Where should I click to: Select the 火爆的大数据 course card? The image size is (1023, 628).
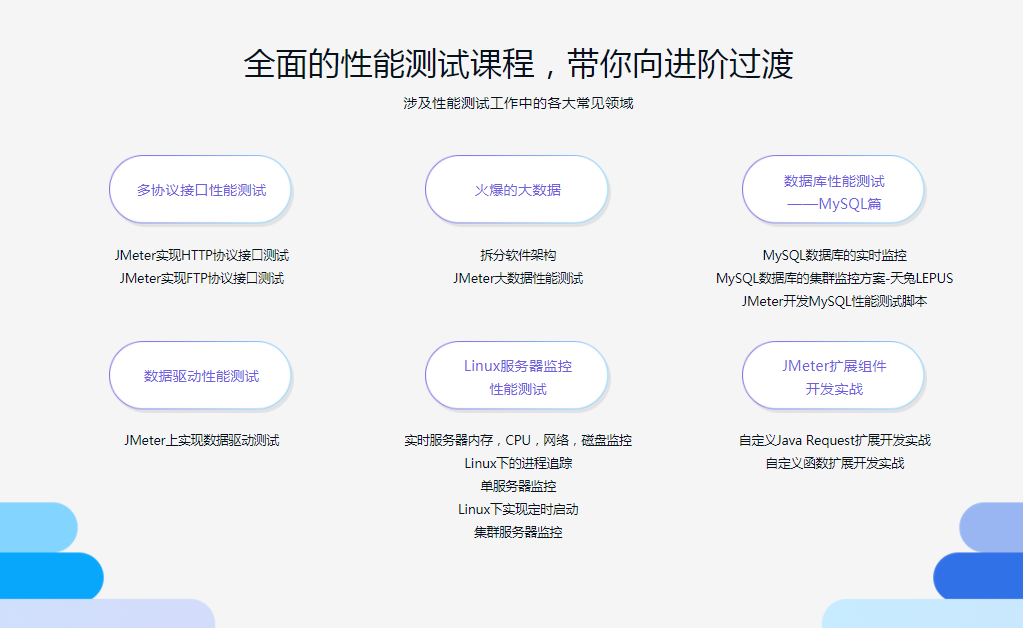[517, 189]
